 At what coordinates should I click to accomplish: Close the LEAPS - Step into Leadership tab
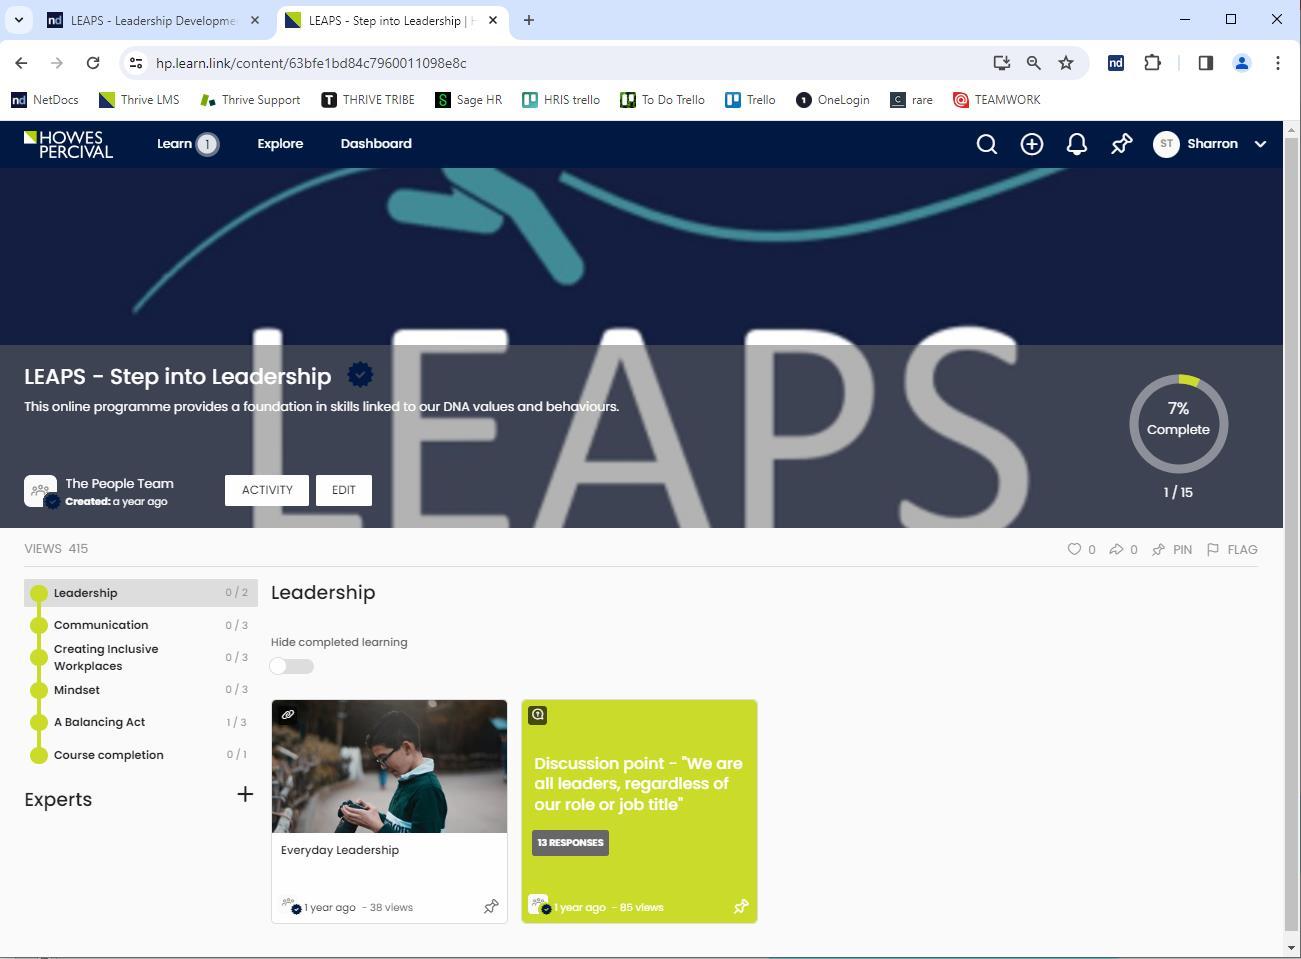[x=493, y=20]
